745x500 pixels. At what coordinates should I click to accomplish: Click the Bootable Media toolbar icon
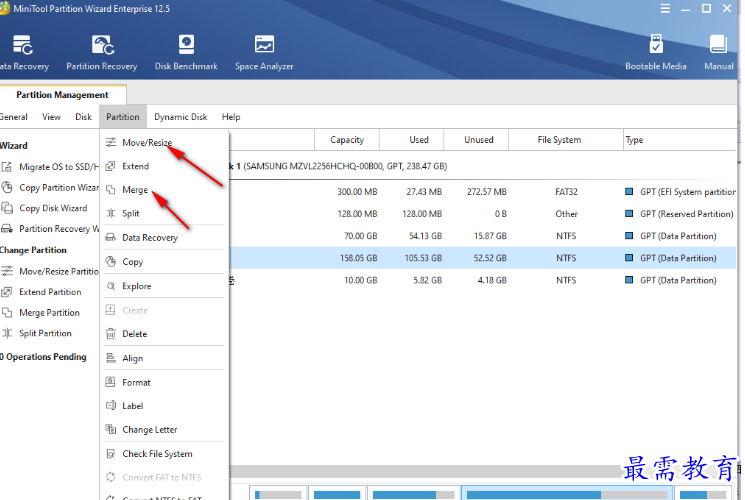click(x=656, y=45)
